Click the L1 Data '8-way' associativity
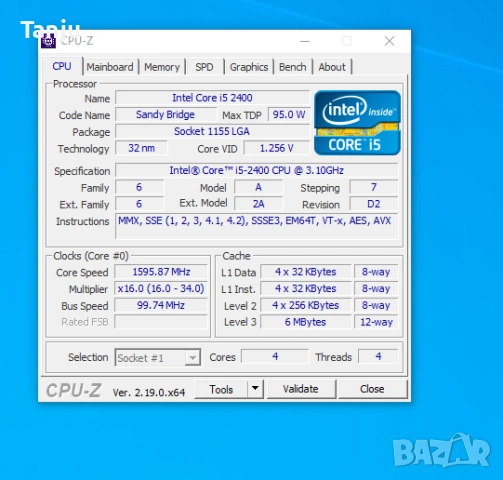503x480 pixels. click(376, 272)
